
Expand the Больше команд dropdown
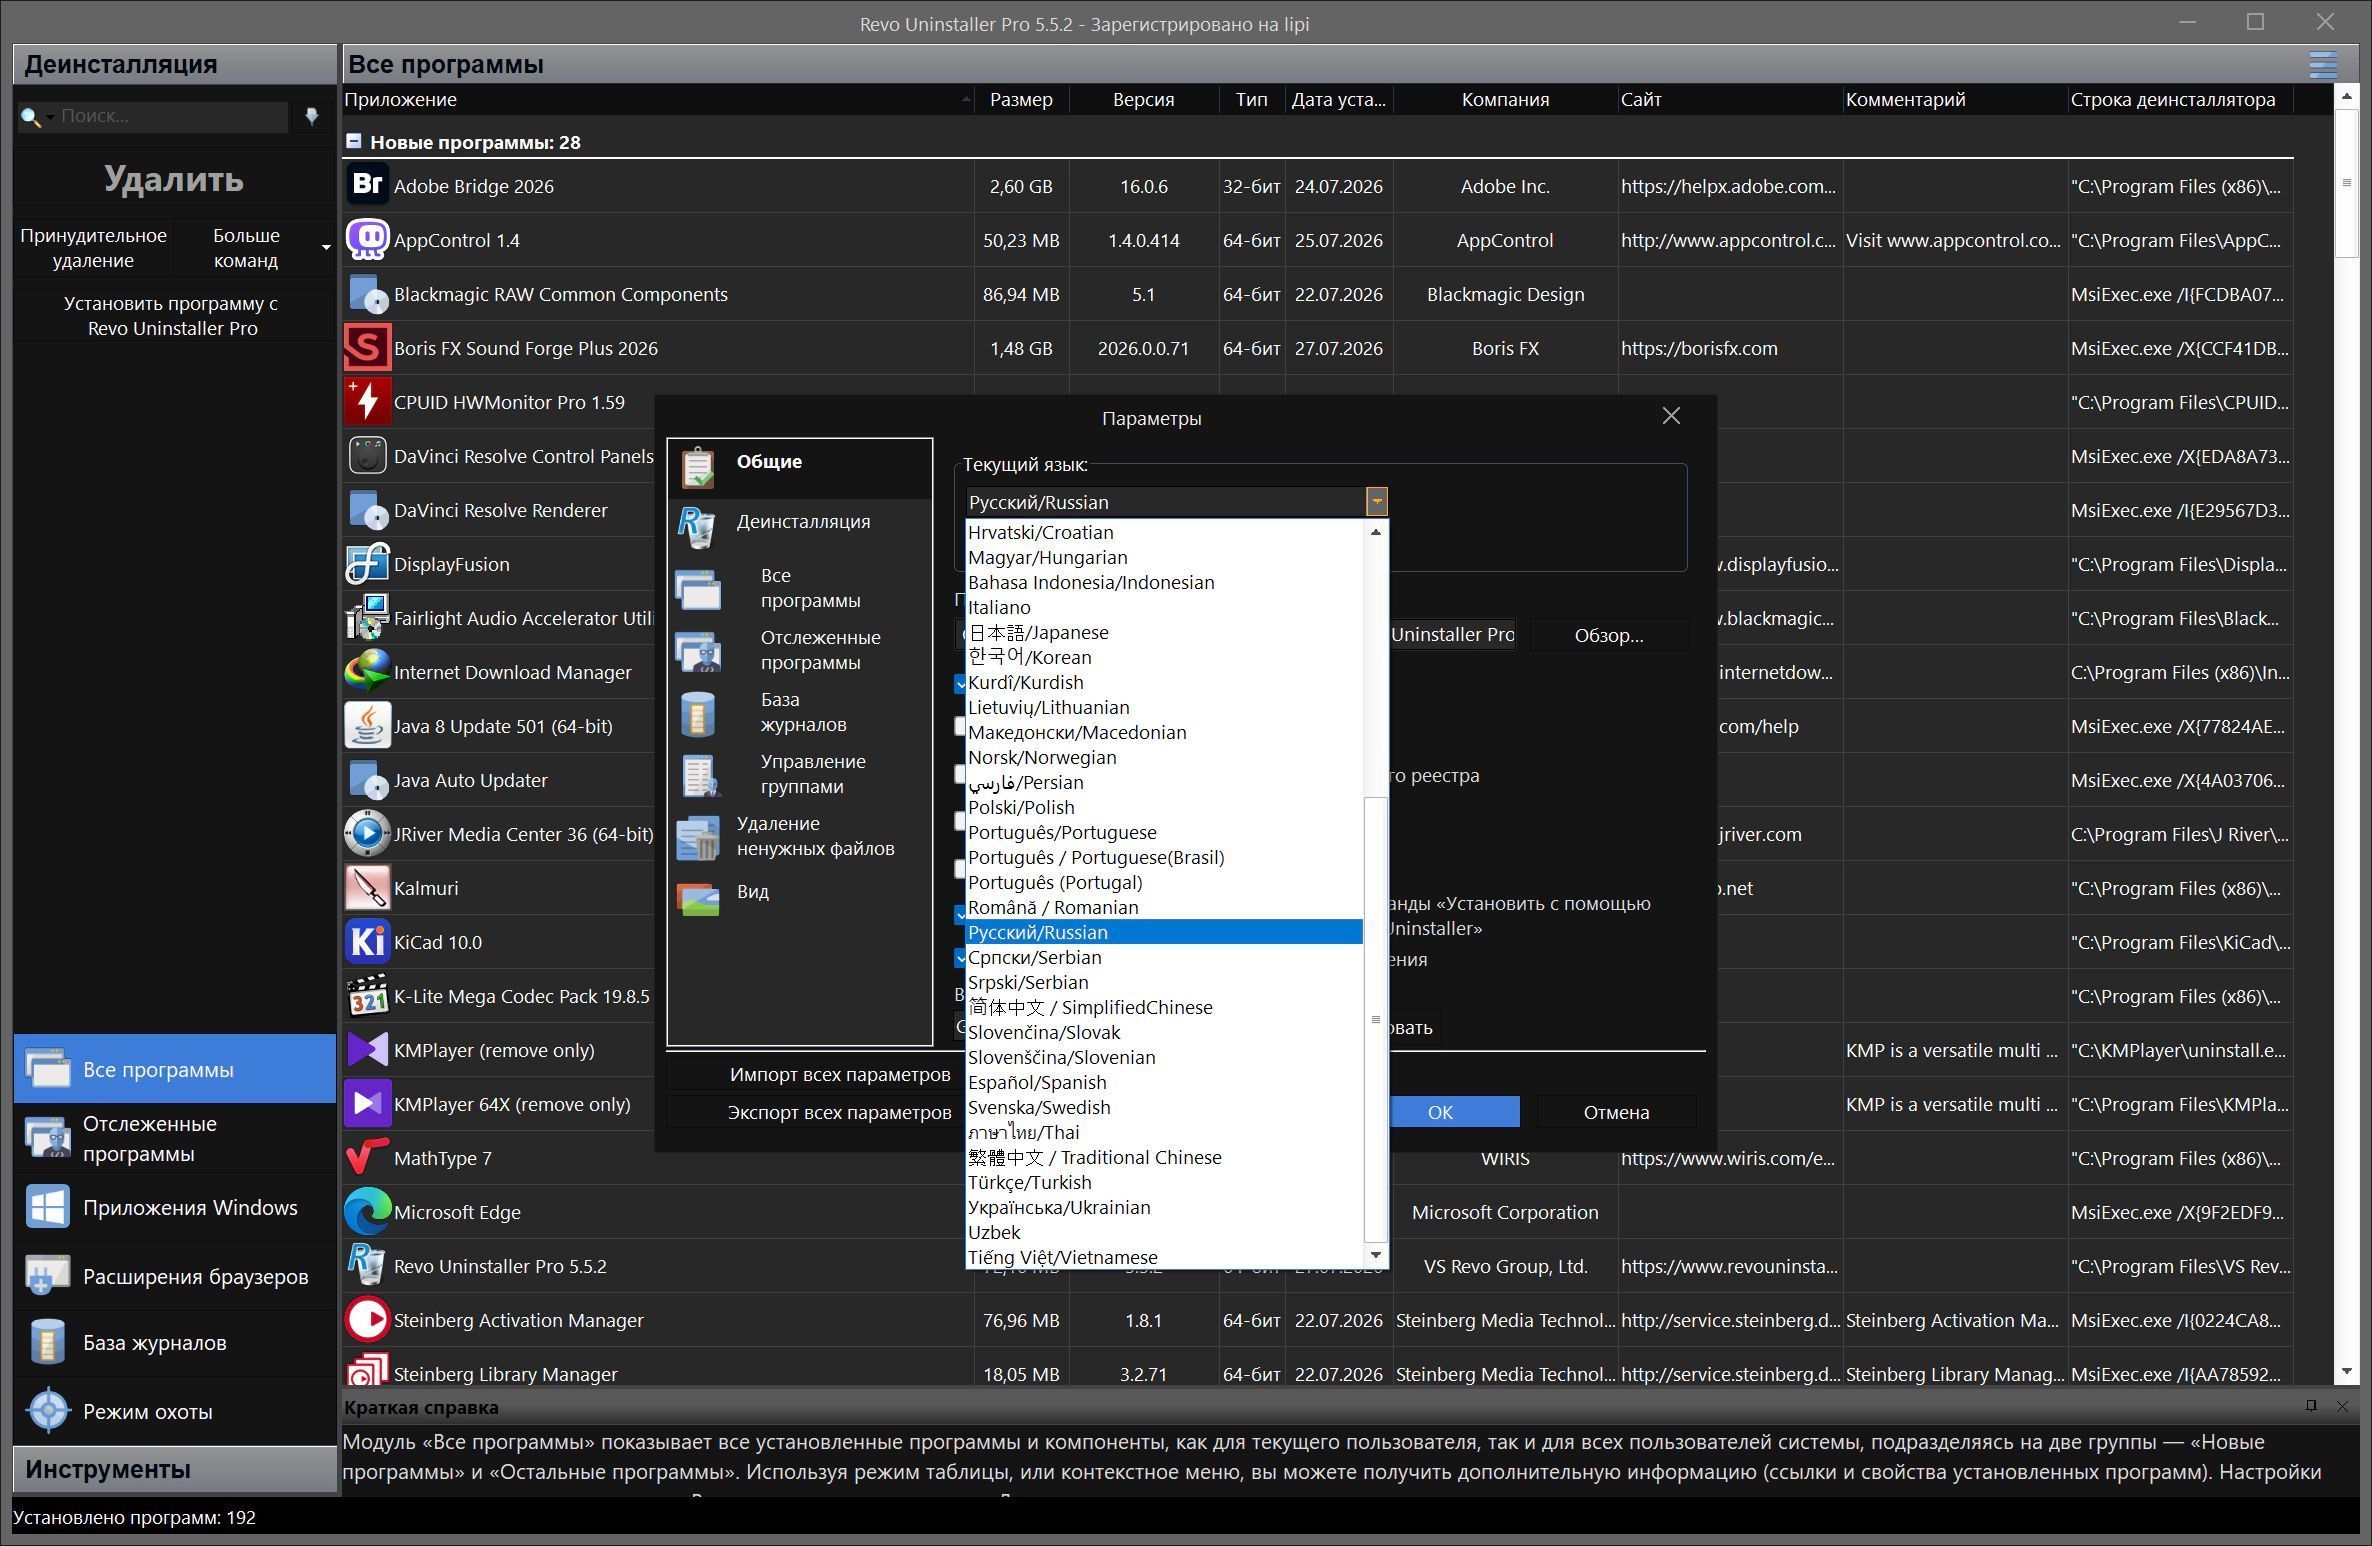(326, 248)
